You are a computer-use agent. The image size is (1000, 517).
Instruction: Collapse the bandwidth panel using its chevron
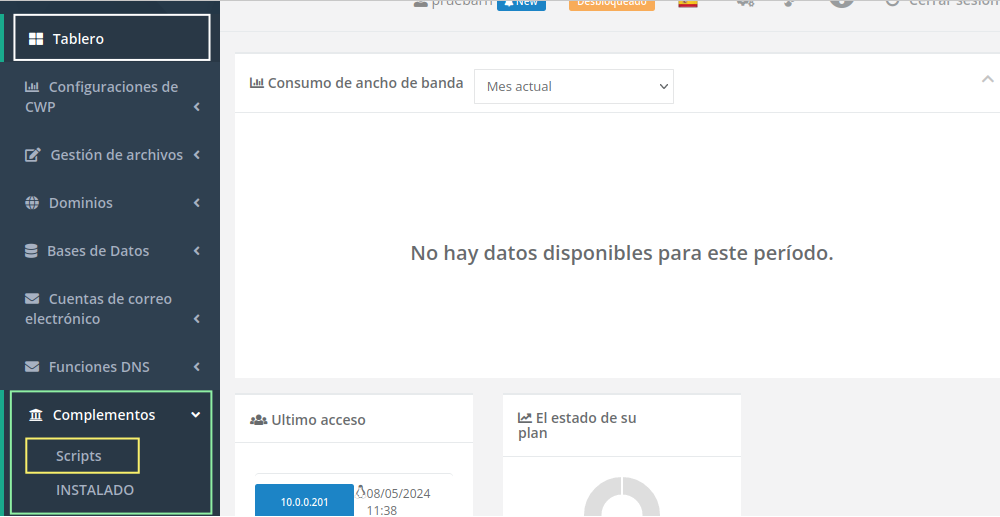coord(987,80)
